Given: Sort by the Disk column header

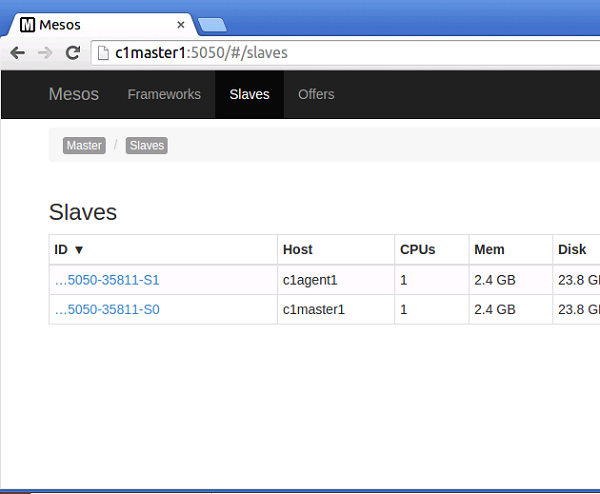Looking at the screenshot, I should tap(576, 249).
